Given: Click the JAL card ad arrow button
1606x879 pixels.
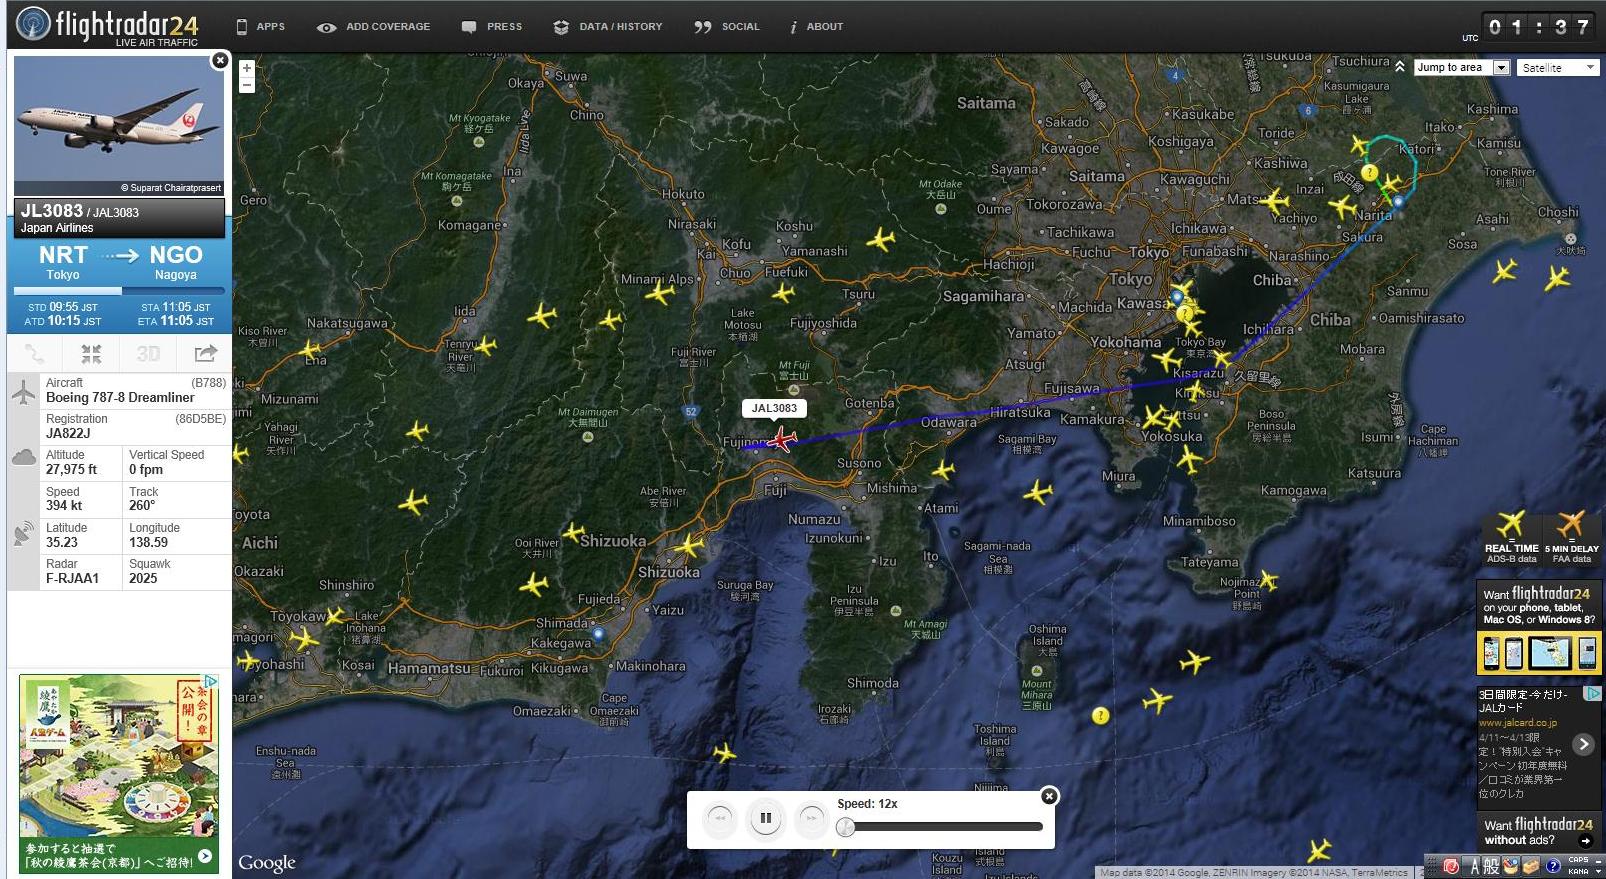Looking at the screenshot, I should (x=1583, y=744).
